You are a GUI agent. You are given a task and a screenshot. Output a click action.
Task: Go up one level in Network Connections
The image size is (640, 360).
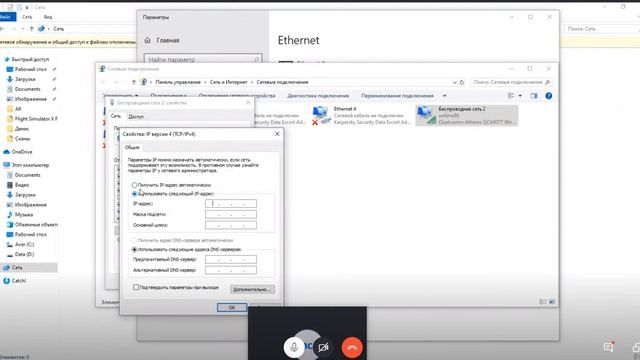click(133, 82)
